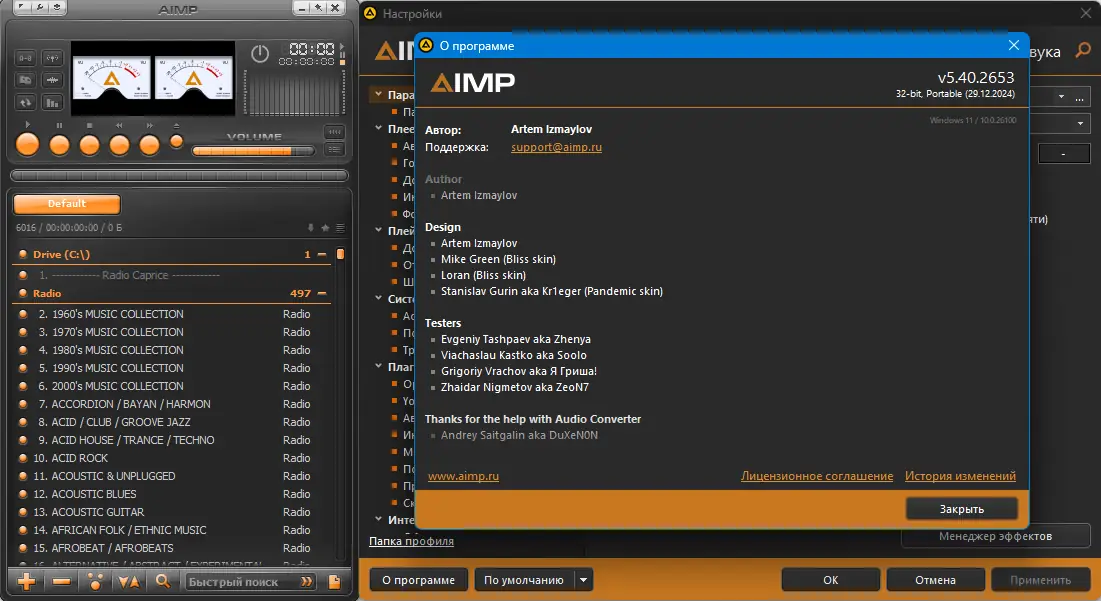Screen dimensions: 1101x601
Task: Click the quick search double-arrow icon
Action: [307, 581]
